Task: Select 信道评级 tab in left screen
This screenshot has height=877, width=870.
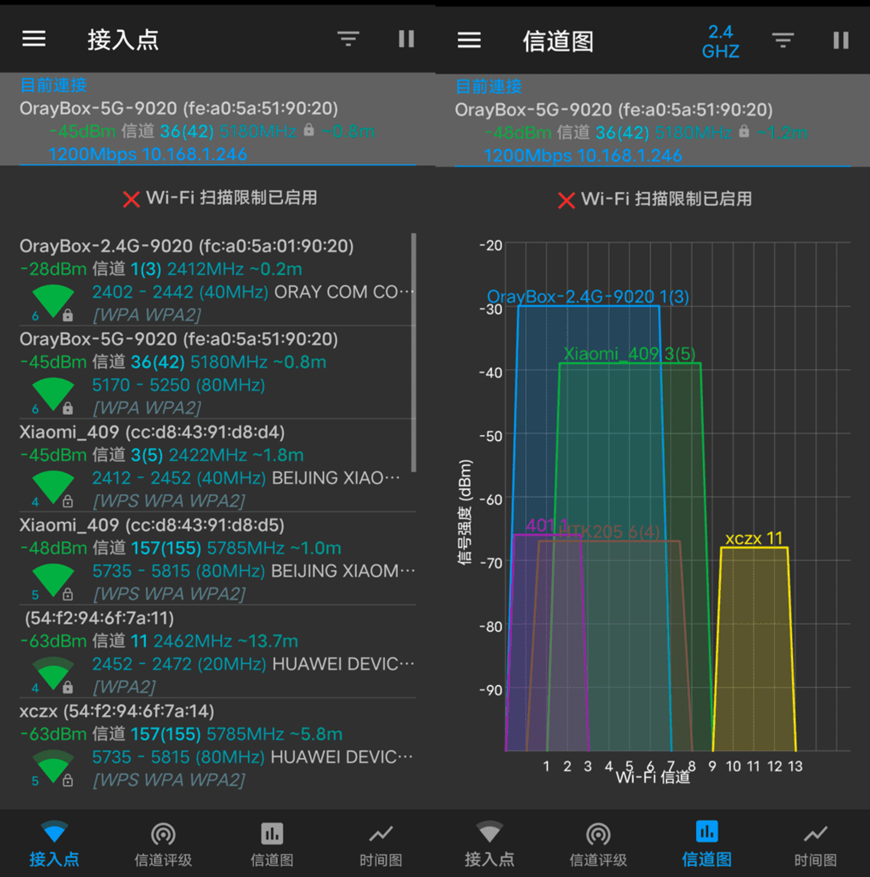Action: click(163, 843)
